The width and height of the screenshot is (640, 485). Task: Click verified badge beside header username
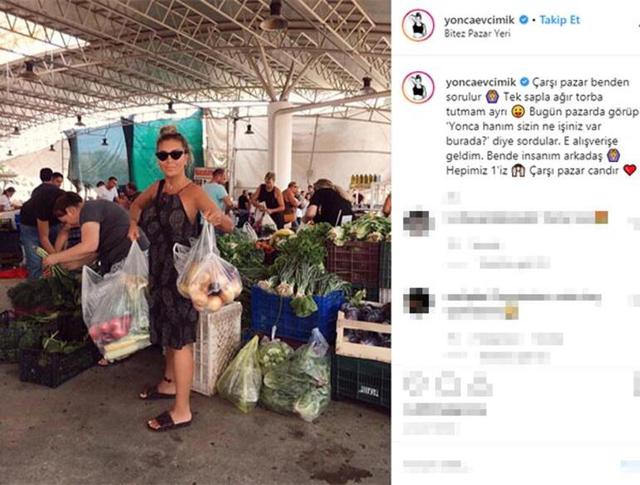(523, 20)
